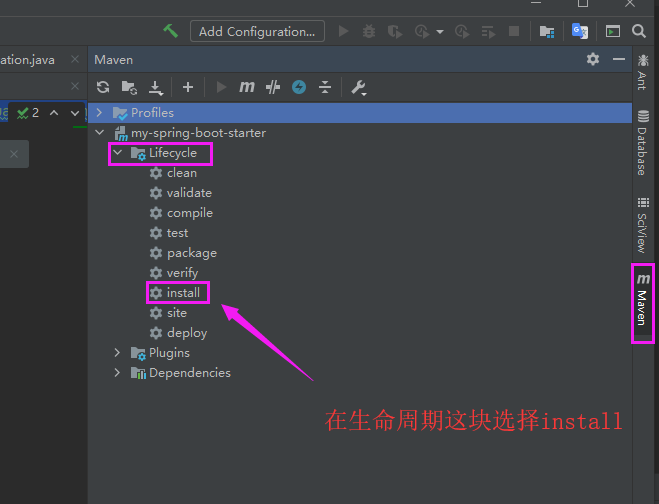This screenshot has width=659, height=504.
Task: Dismiss the gray popup with X
Action: (x=14, y=154)
